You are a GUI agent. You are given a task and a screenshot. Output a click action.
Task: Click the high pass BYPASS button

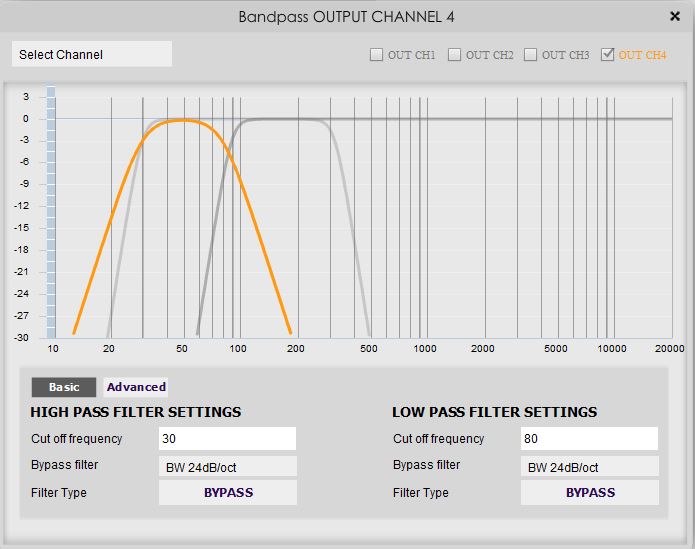228,492
